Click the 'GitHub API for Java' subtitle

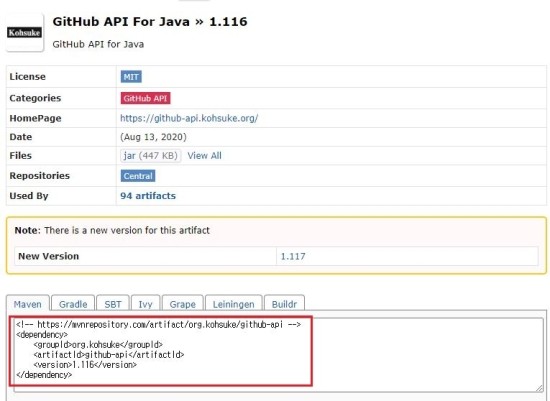(x=98, y=44)
